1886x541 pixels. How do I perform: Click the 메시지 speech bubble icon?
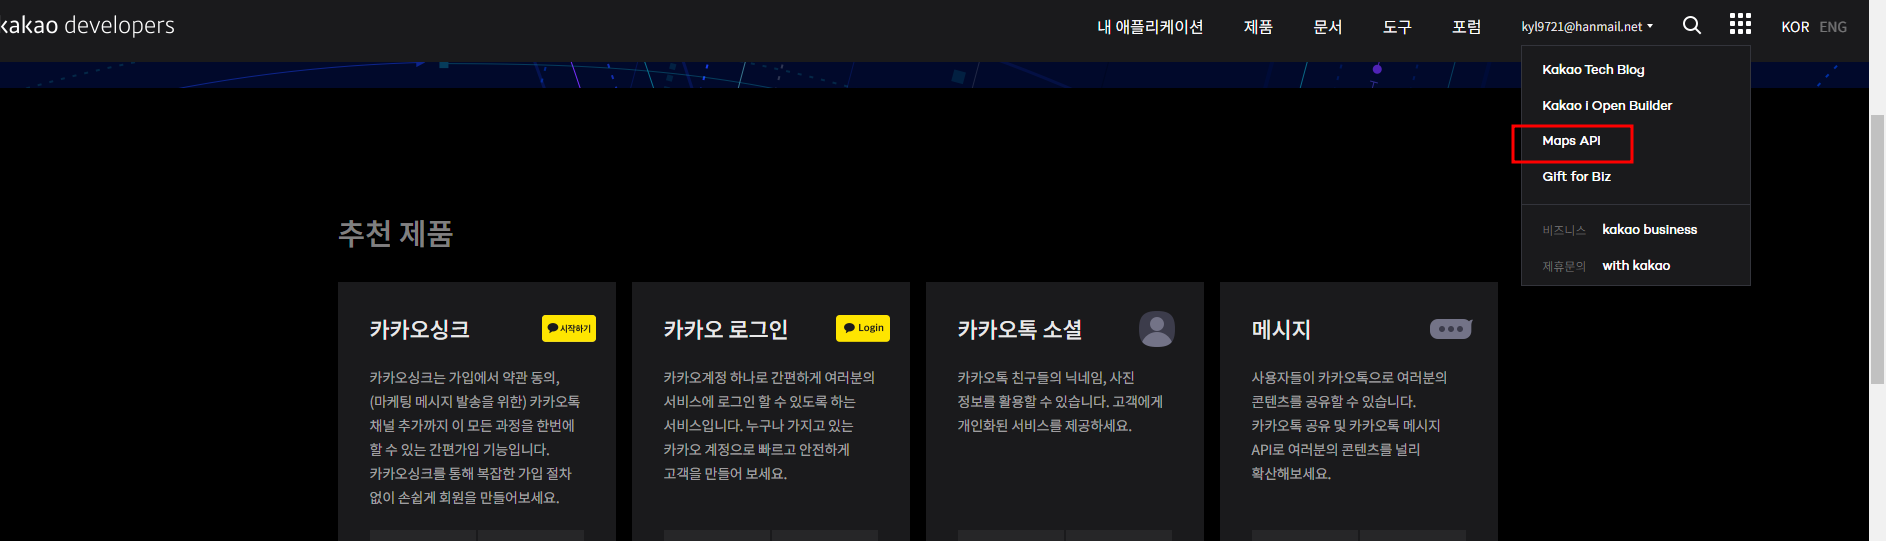coord(1451,328)
